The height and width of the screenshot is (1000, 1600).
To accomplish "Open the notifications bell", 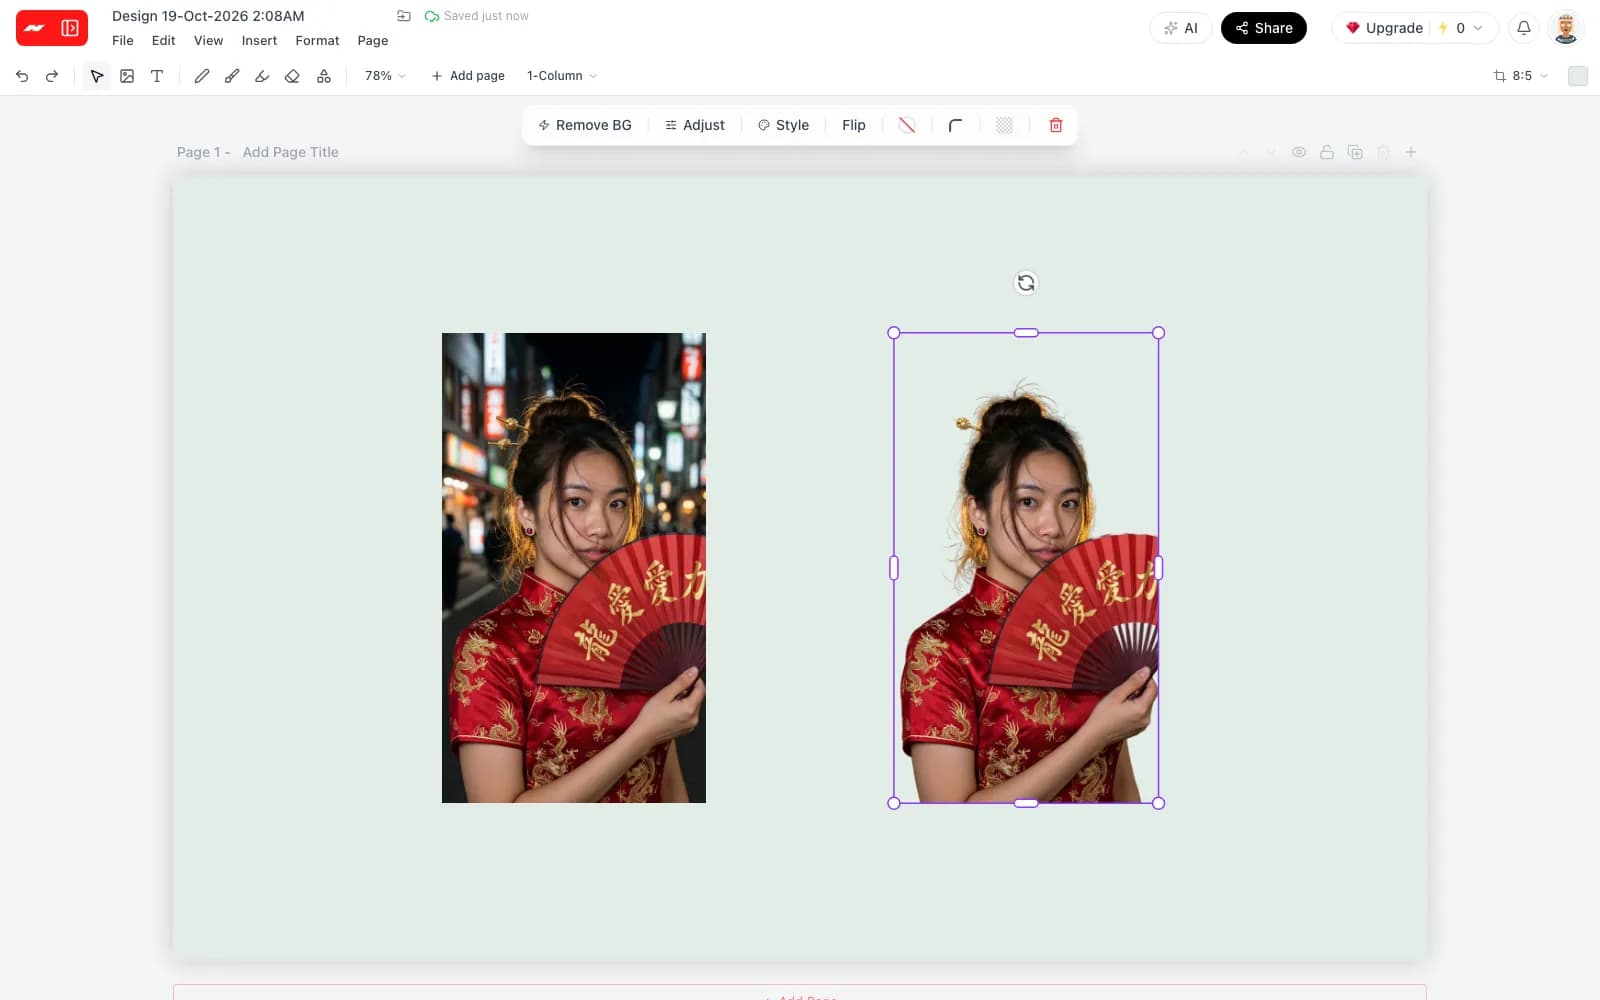I will point(1524,28).
